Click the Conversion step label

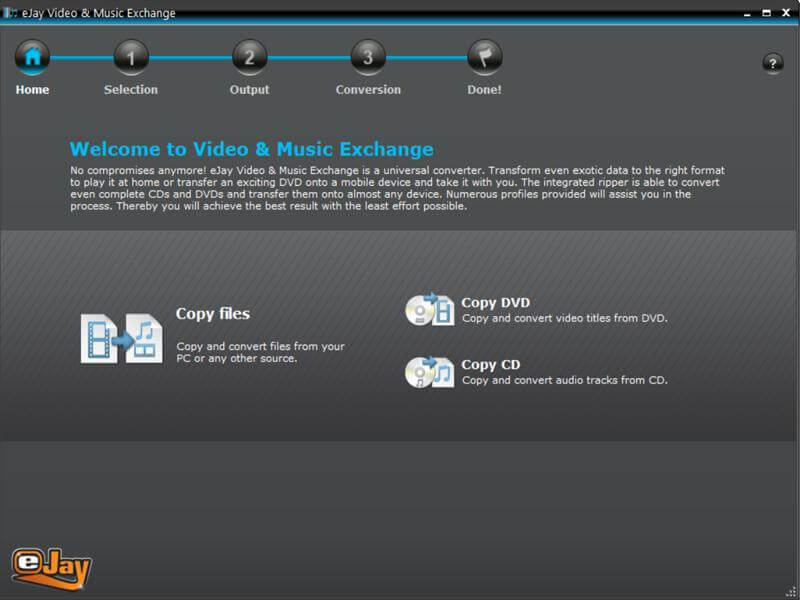pyautogui.click(x=367, y=89)
